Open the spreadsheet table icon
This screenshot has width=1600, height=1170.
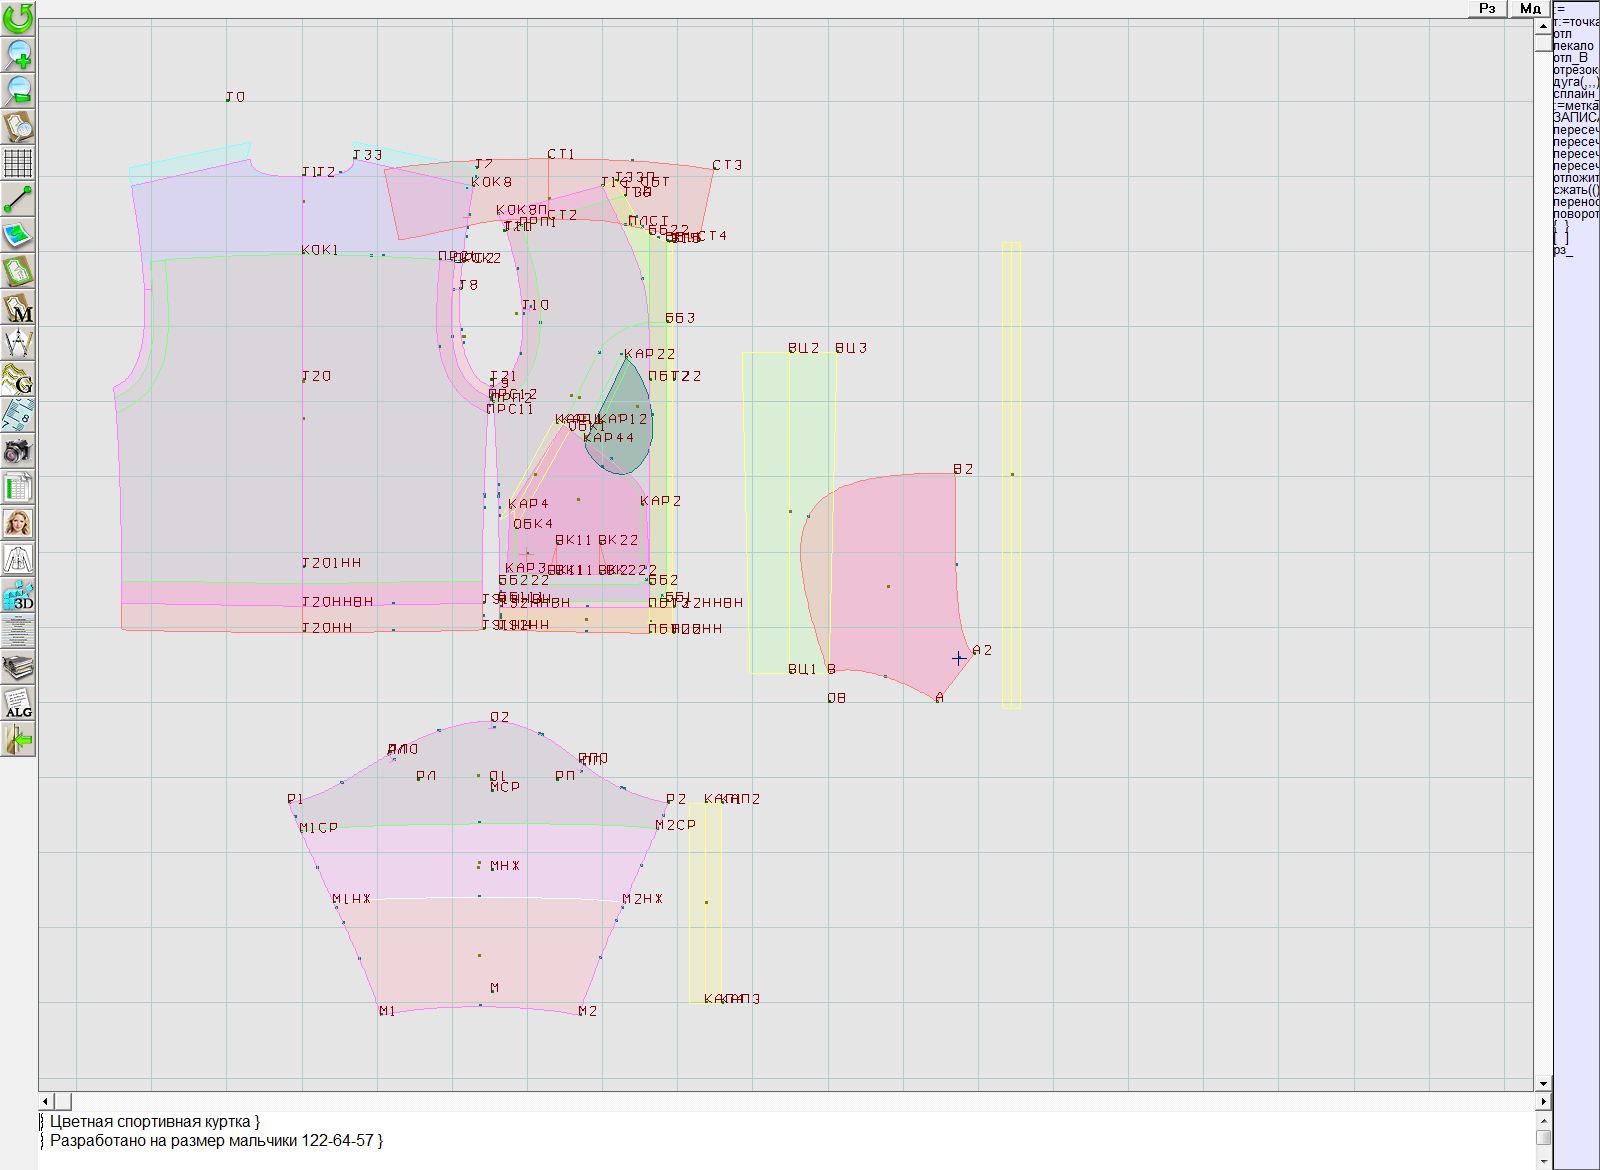click(18, 488)
